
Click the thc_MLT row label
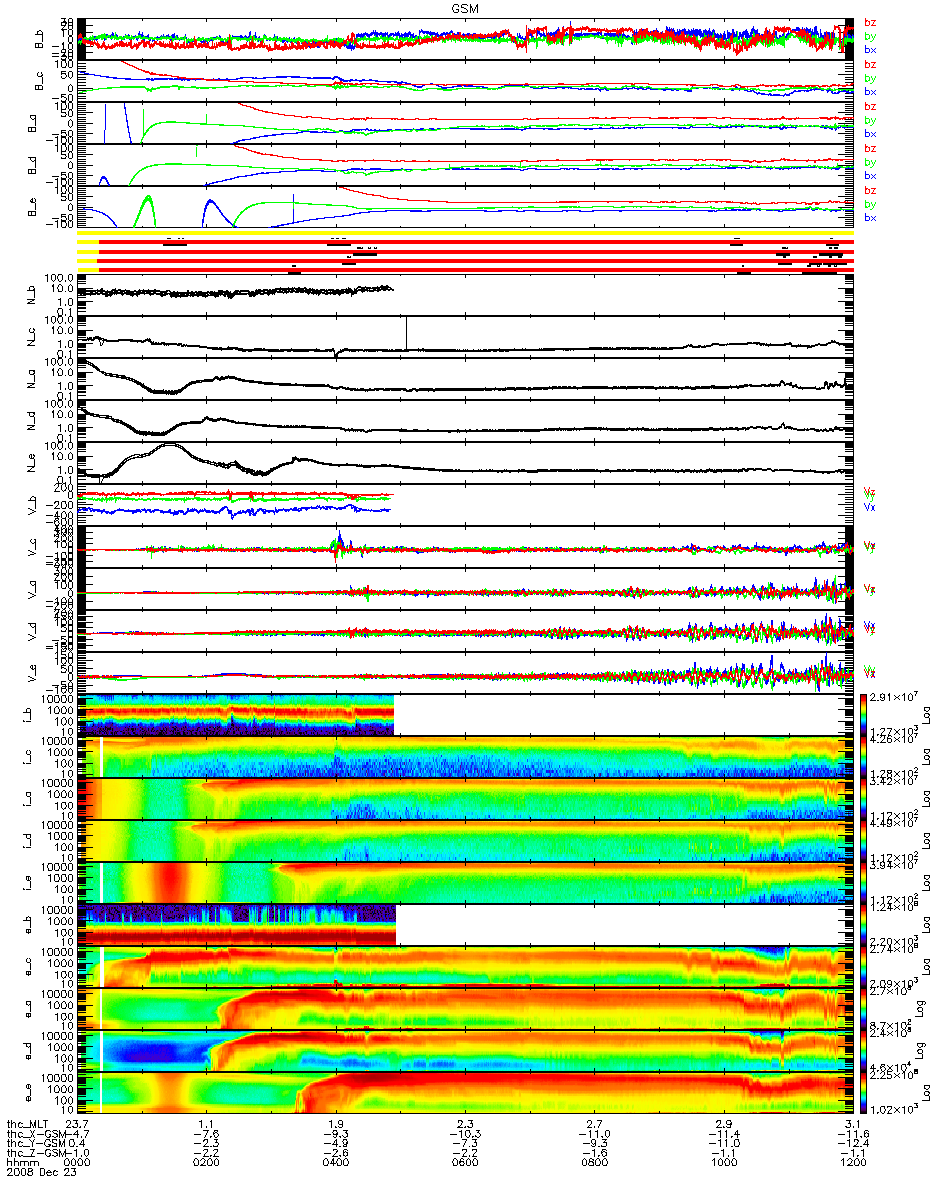[26, 1125]
